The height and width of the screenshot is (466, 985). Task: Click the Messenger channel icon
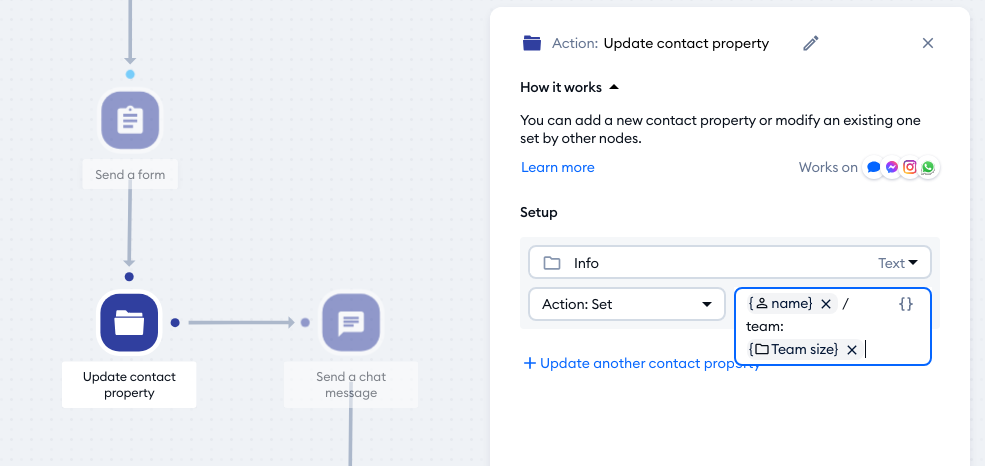pyautogui.click(x=892, y=168)
